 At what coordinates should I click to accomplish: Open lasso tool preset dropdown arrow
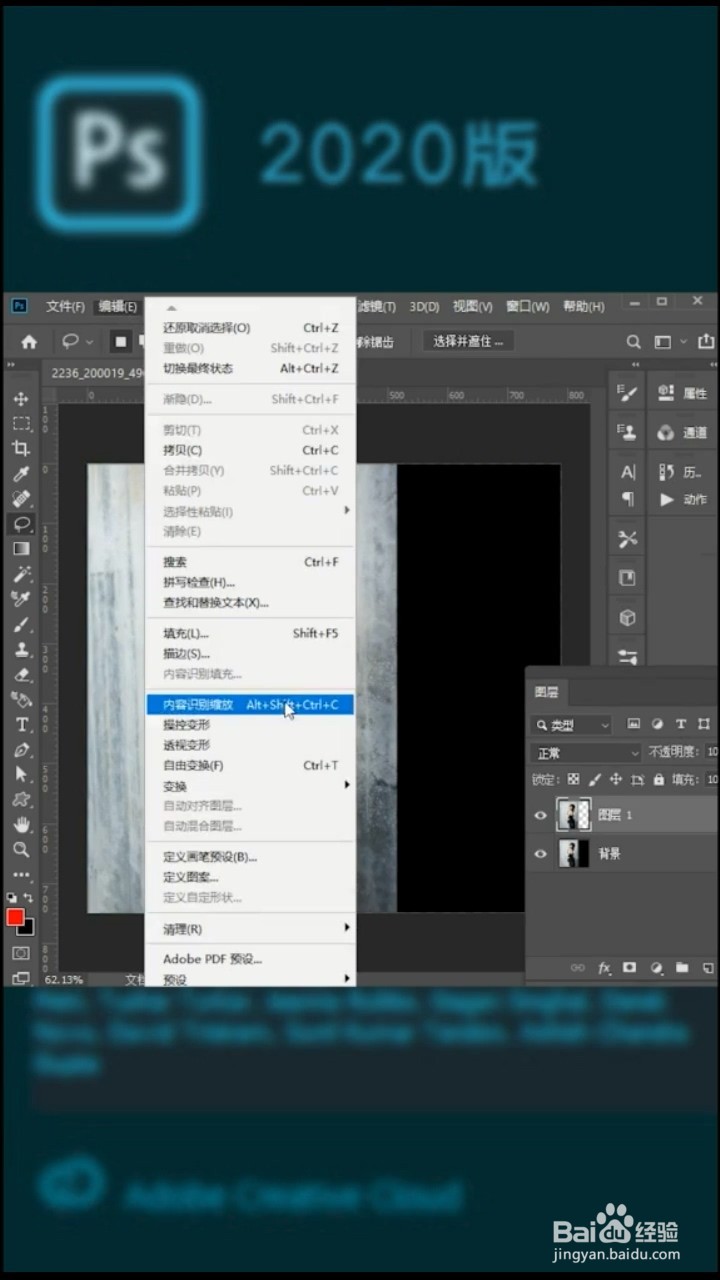(90, 342)
